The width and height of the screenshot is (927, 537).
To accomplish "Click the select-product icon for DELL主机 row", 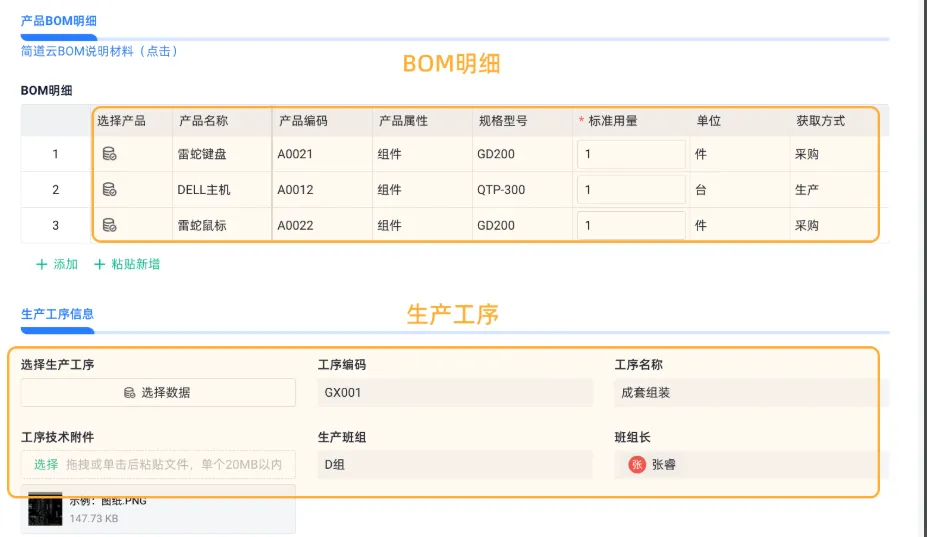I will [x=109, y=189].
